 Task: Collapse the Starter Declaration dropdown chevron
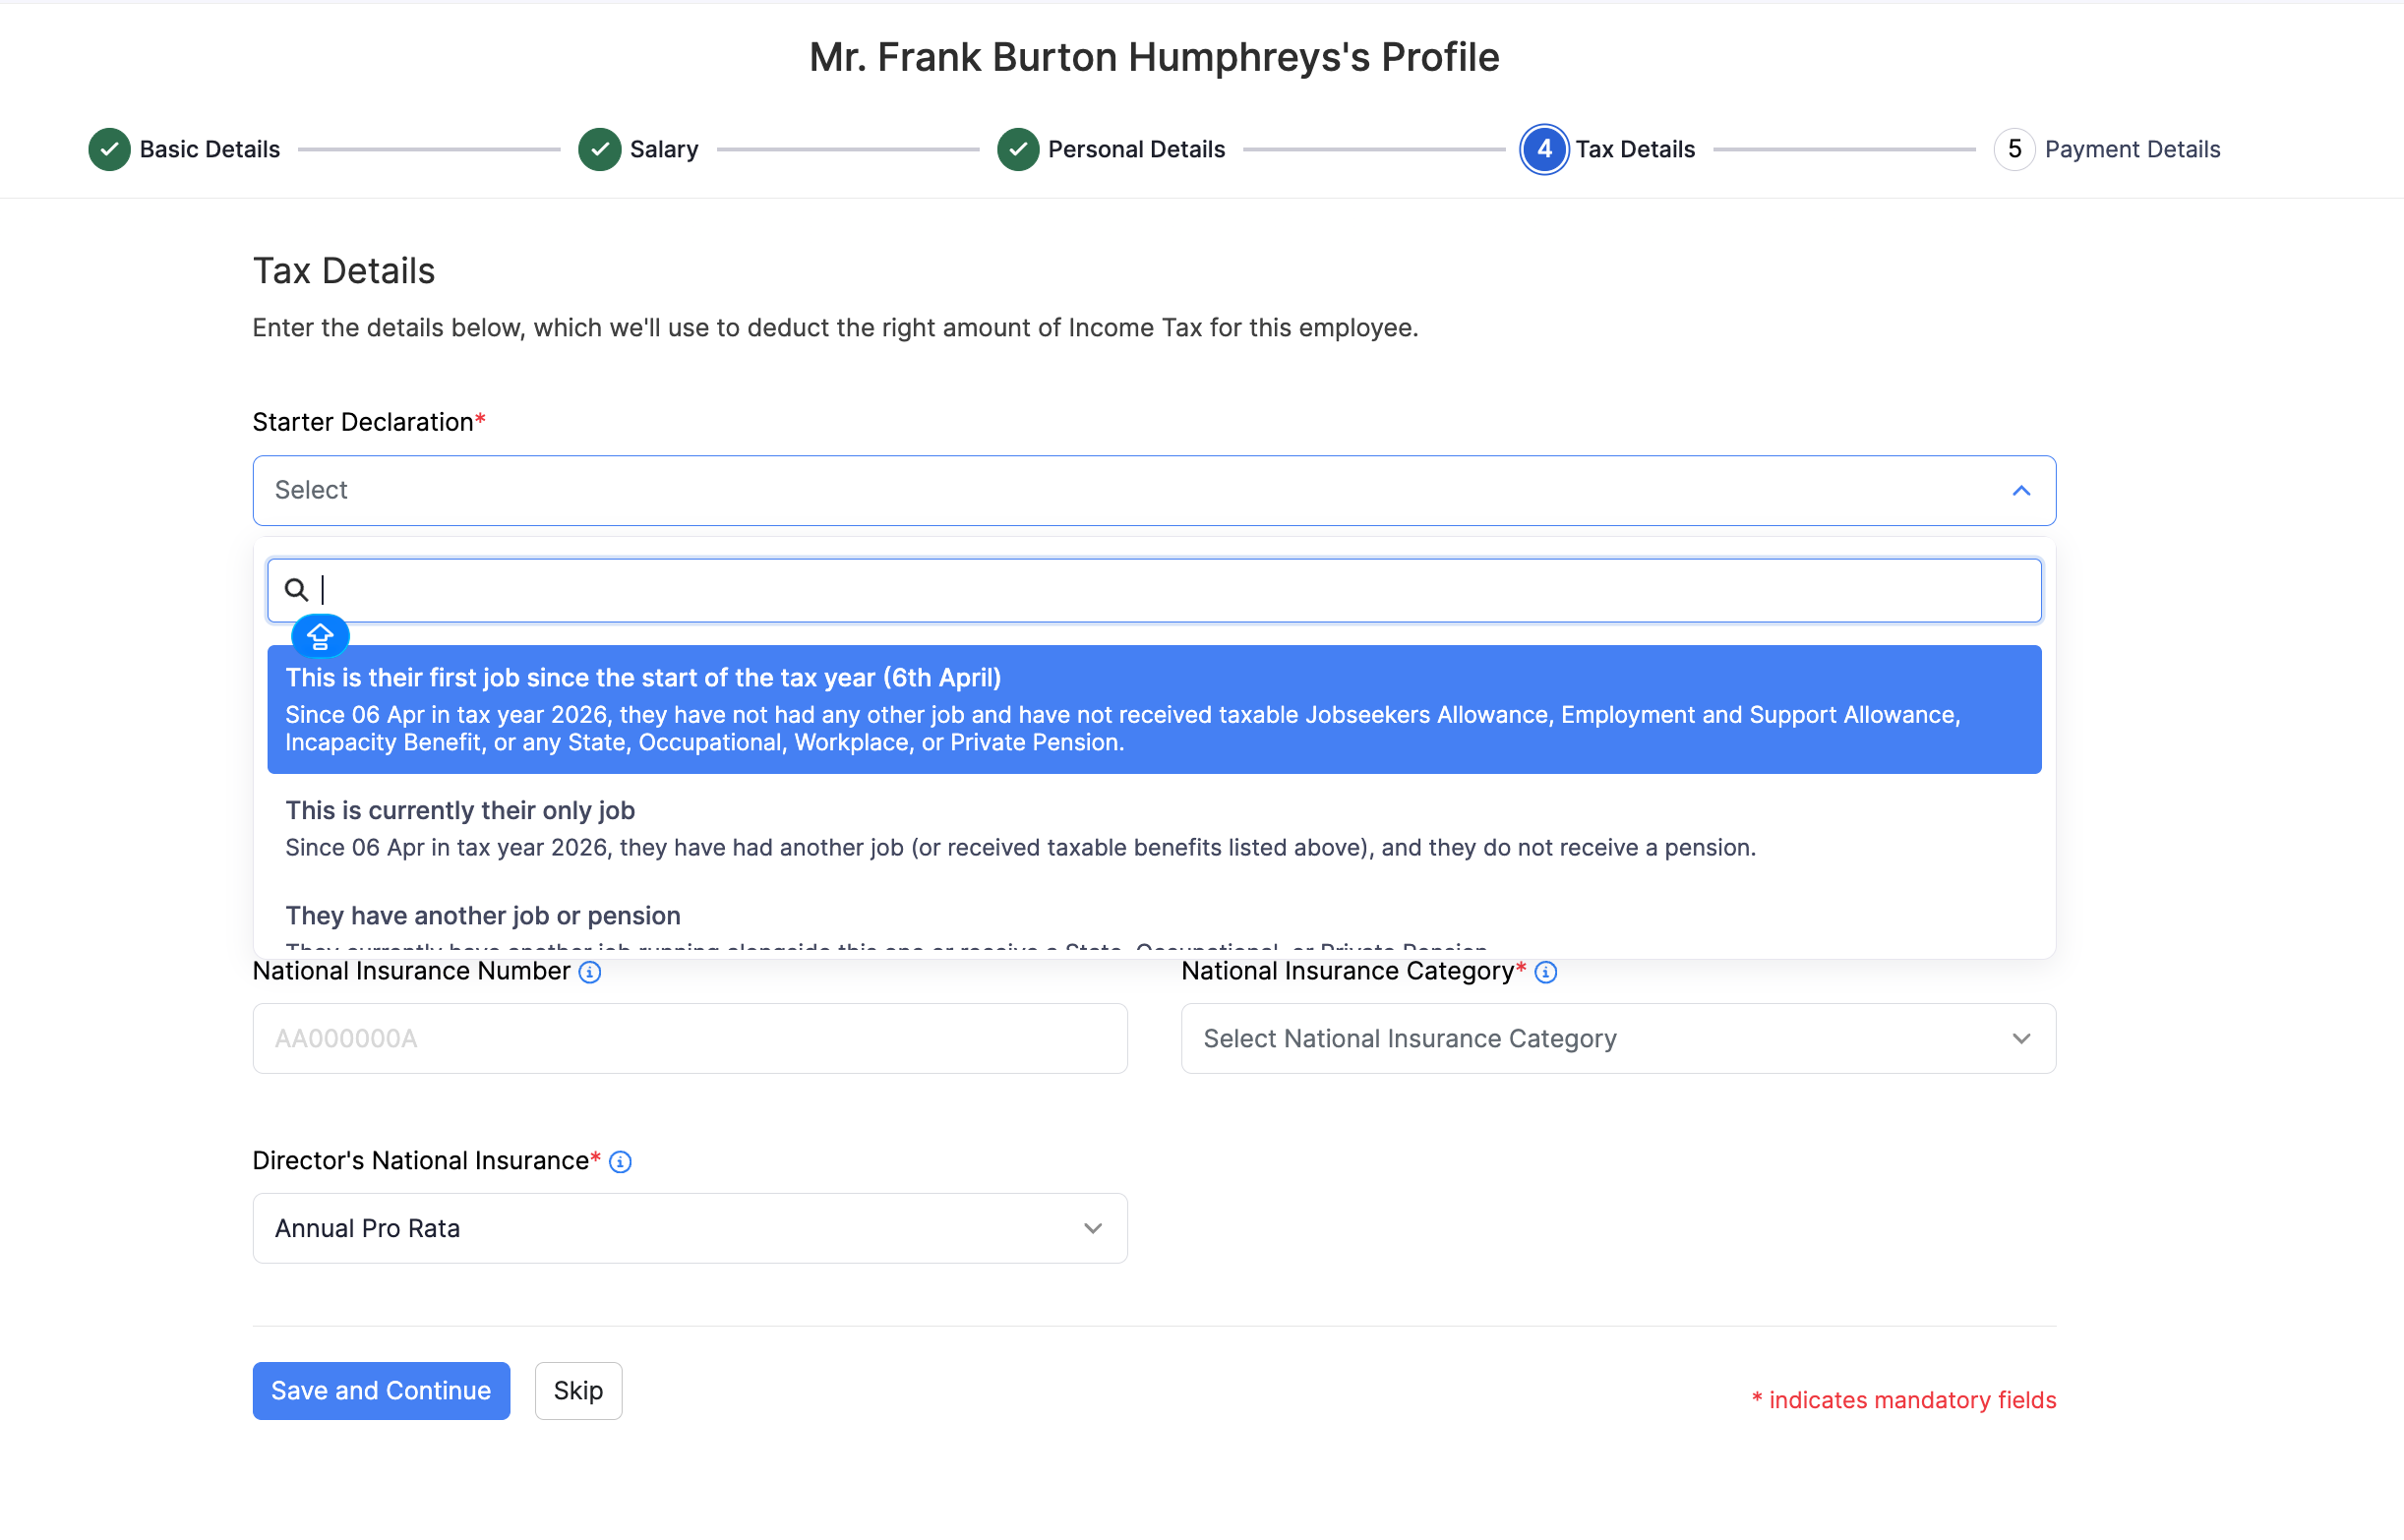(x=2020, y=490)
